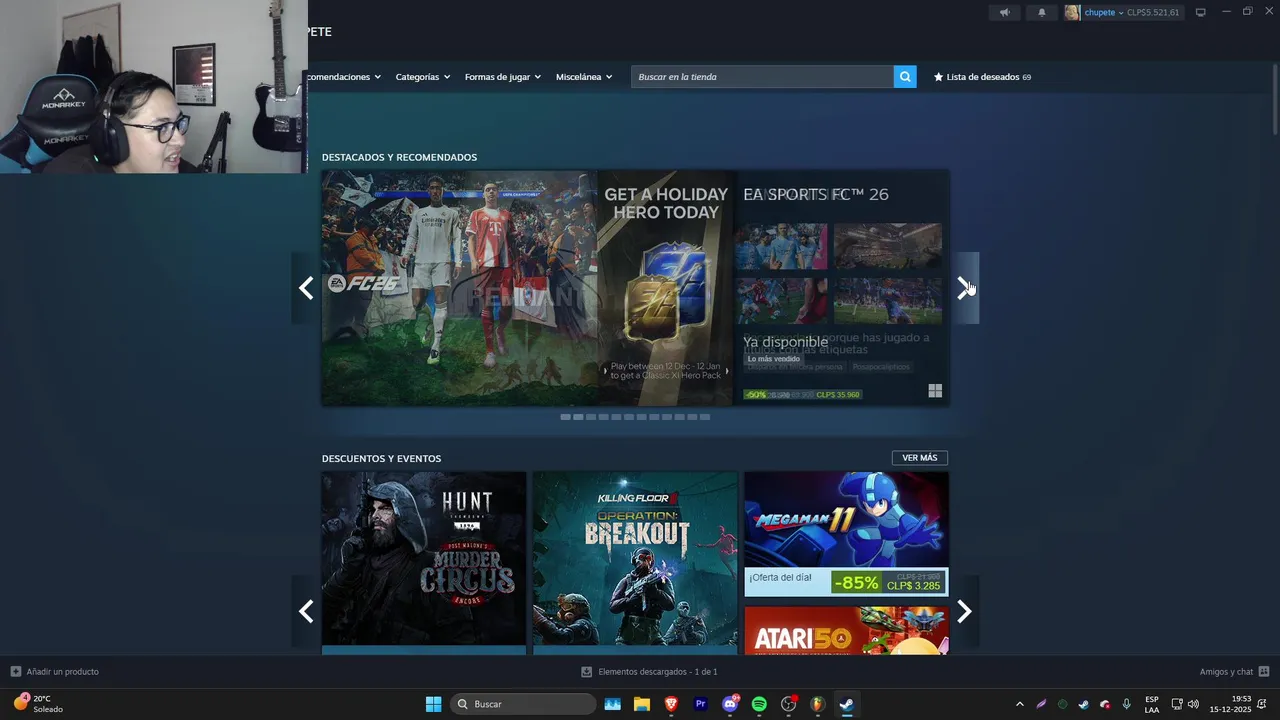The width and height of the screenshot is (1280, 720).
Task: Open FL Studio from the taskbar
Action: [817, 704]
